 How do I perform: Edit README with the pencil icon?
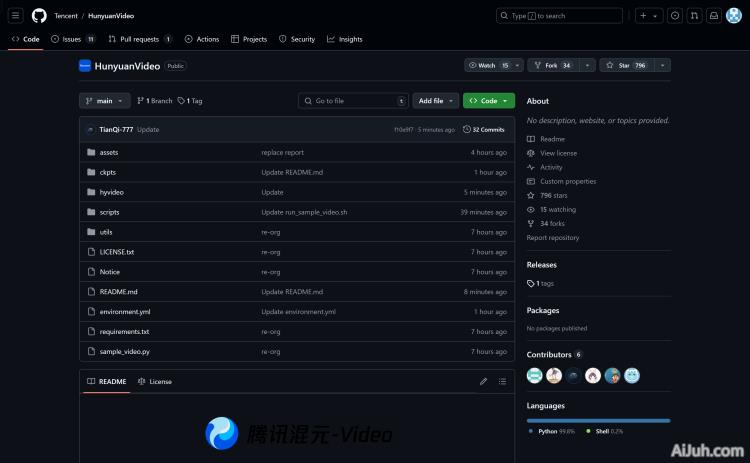484,382
